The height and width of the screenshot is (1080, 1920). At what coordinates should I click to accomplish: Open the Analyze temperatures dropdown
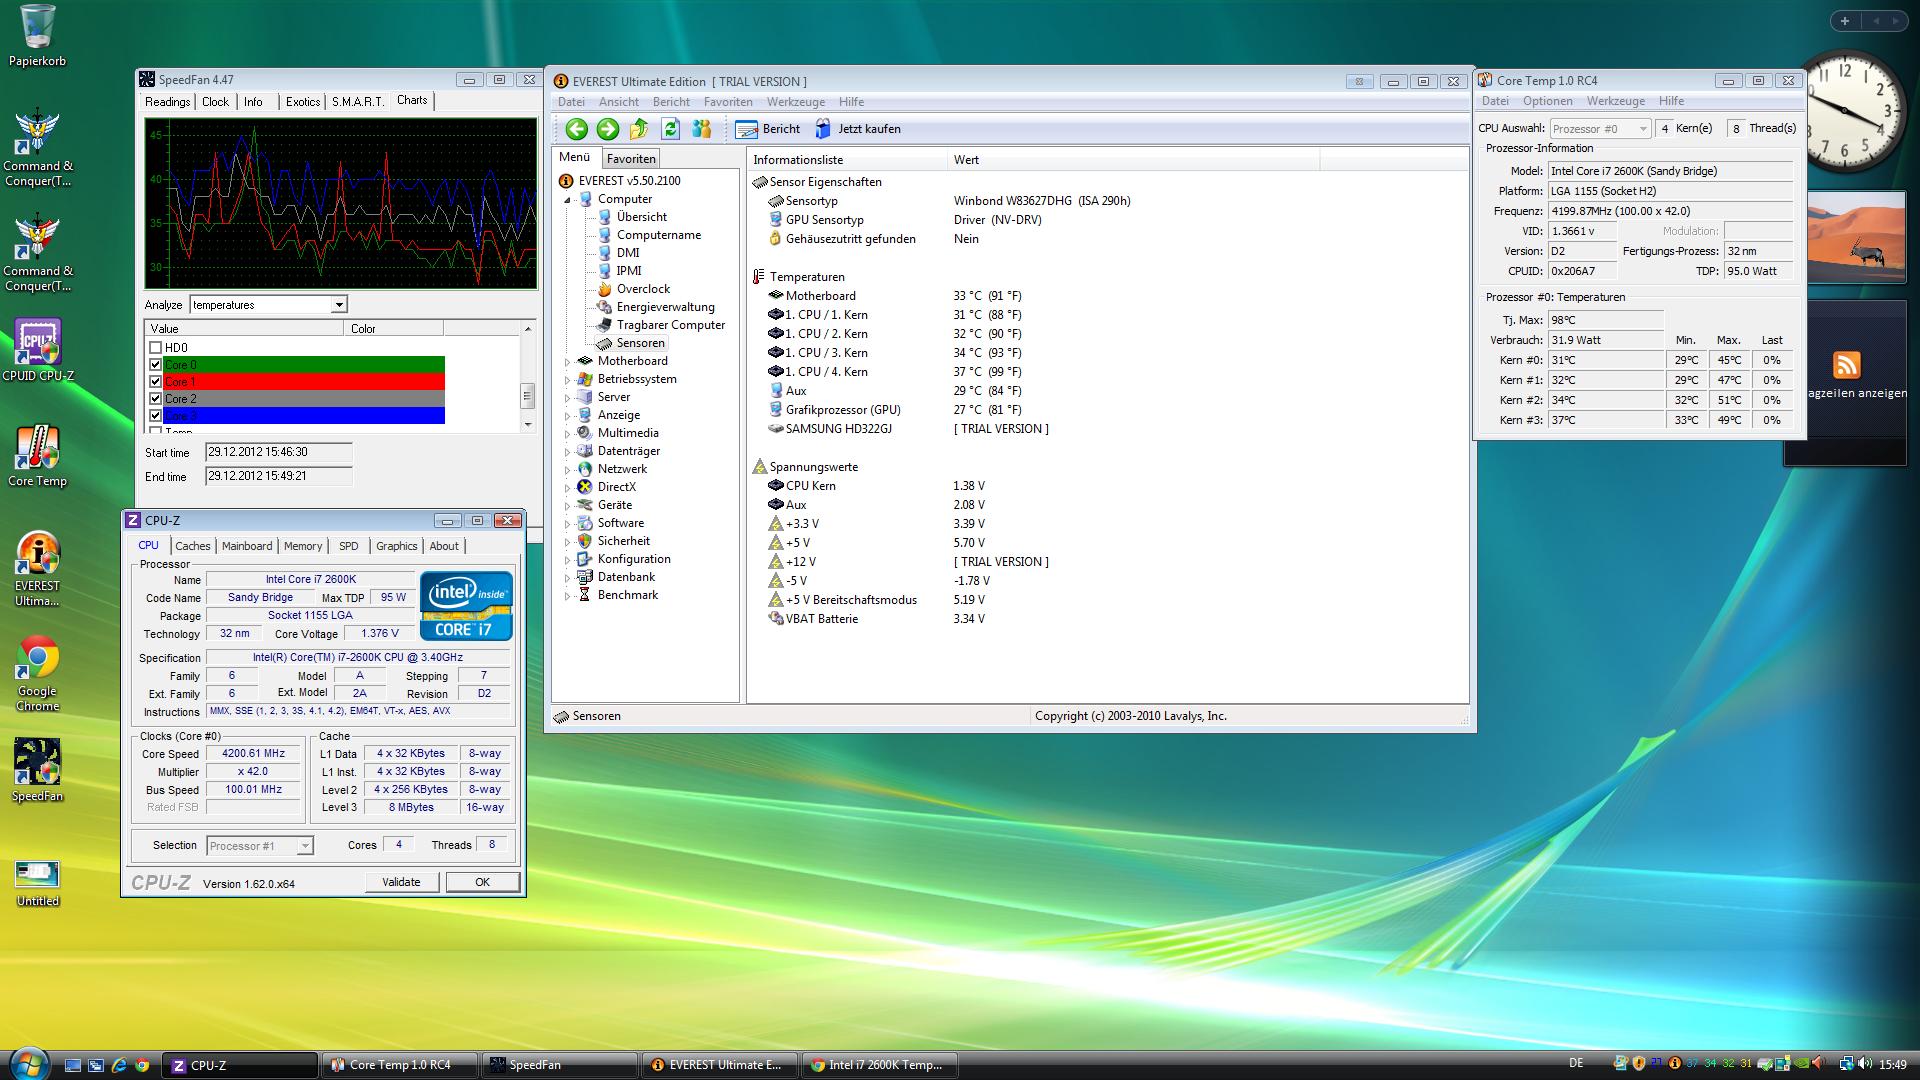point(339,305)
